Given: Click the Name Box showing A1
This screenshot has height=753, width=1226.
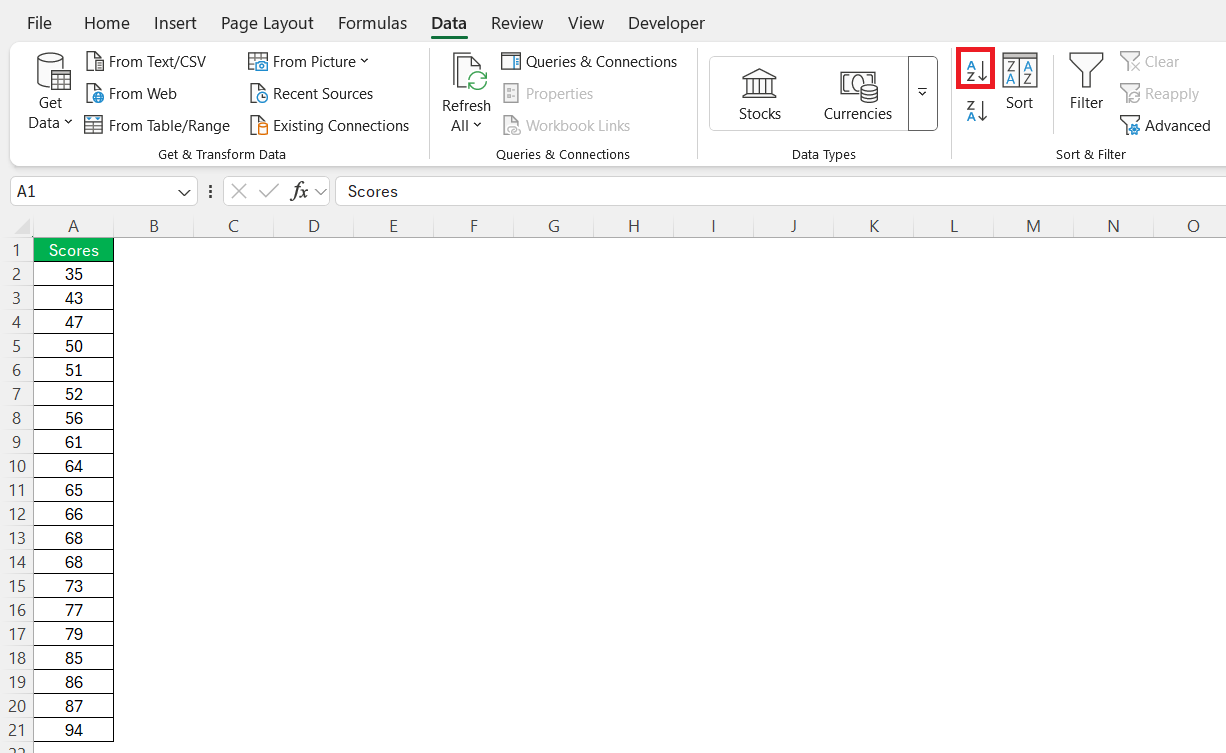Looking at the screenshot, I should point(92,191).
